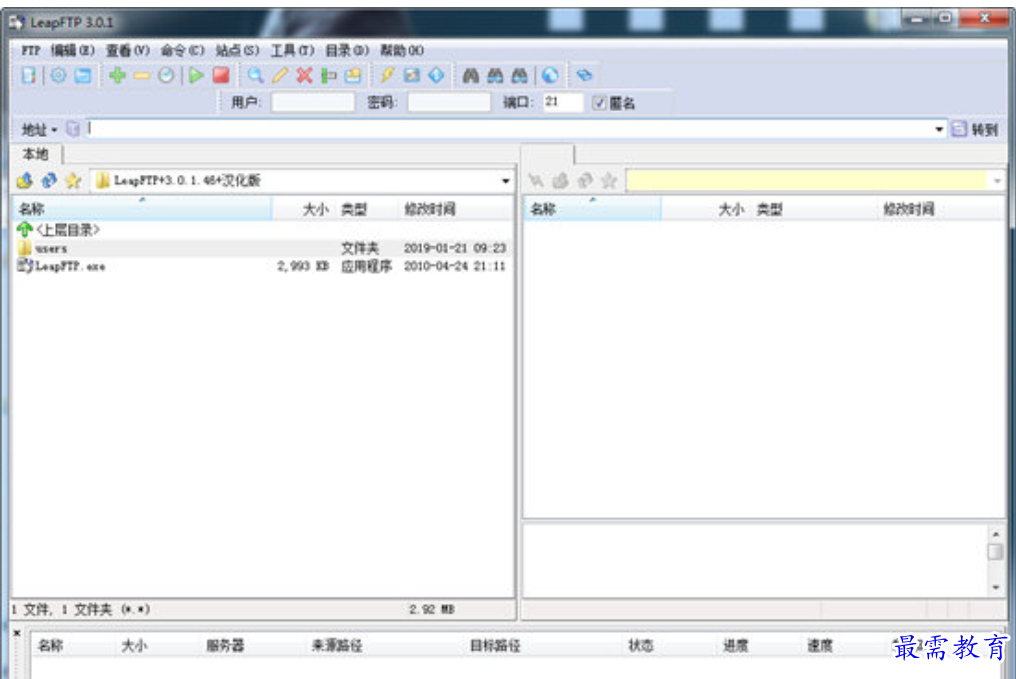
Task: Click the second binoculars icon
Action: click(x=496, y=75)
